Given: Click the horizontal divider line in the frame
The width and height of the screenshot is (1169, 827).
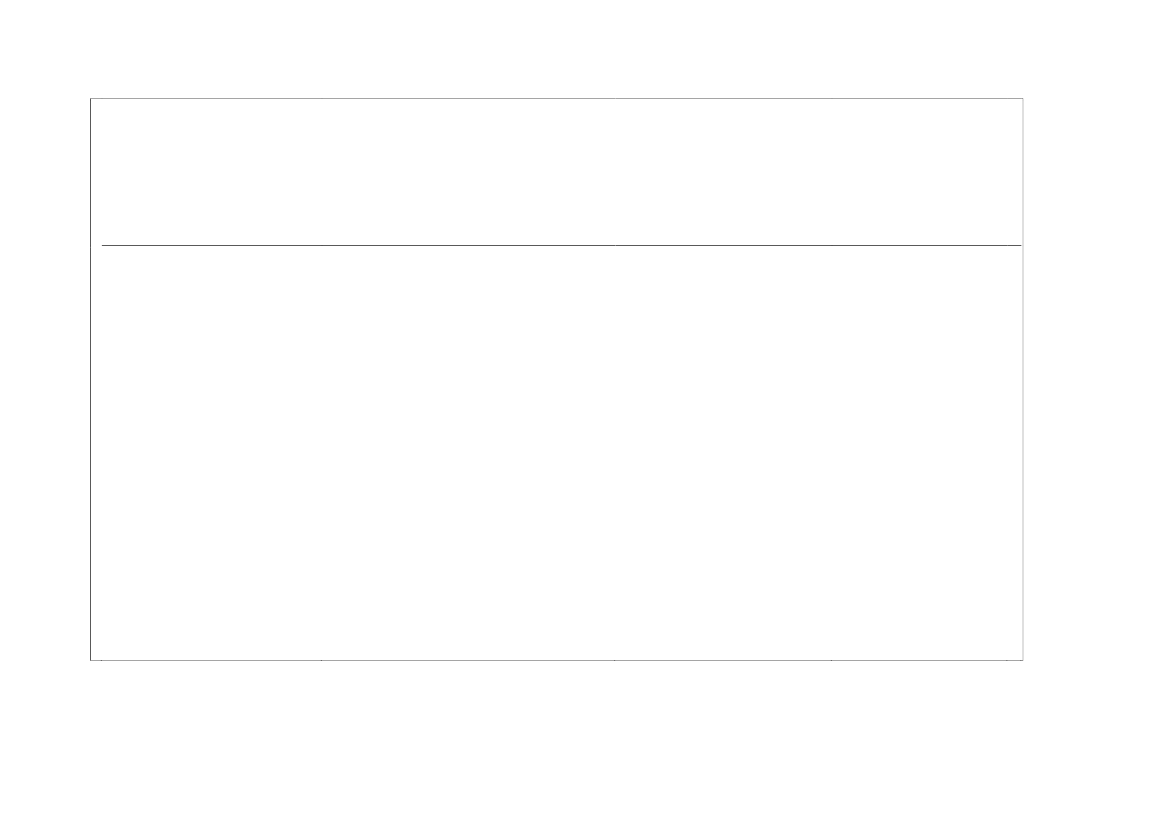Looking at the screenshot, I should click(x=561, y=245).
